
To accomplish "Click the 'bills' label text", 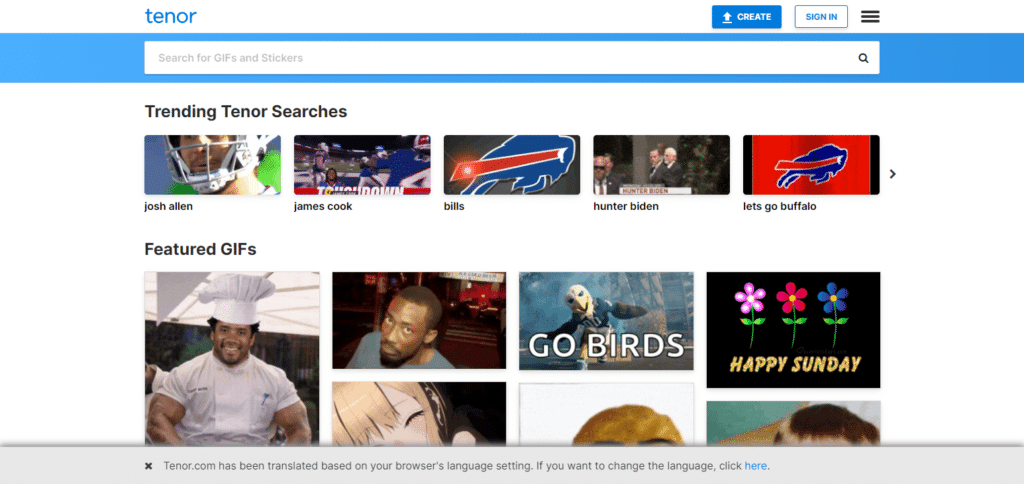I will click(454, 206).
